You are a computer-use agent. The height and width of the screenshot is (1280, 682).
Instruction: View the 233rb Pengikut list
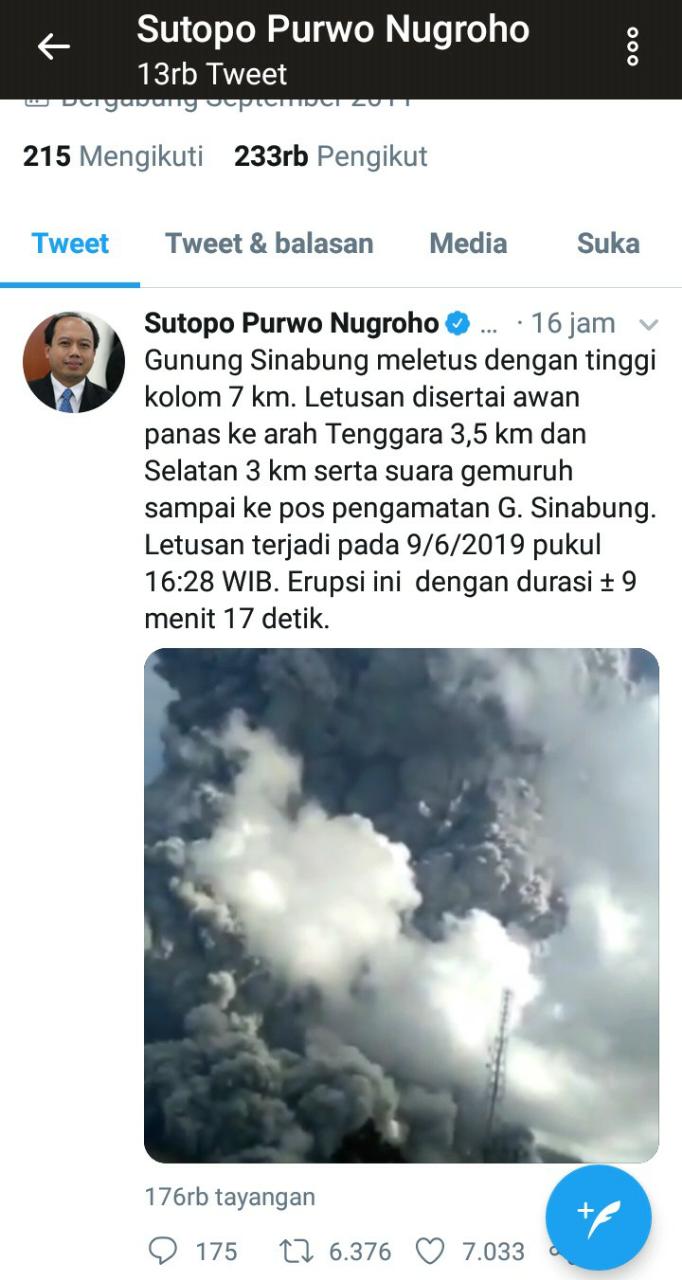[331, 156]
